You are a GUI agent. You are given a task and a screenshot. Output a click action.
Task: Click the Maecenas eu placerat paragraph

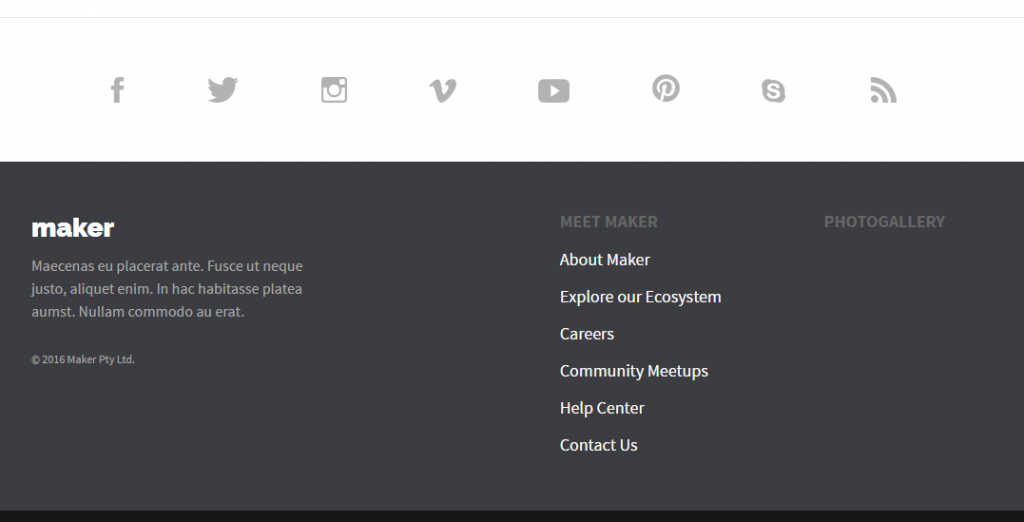click(x=167, y=289)
